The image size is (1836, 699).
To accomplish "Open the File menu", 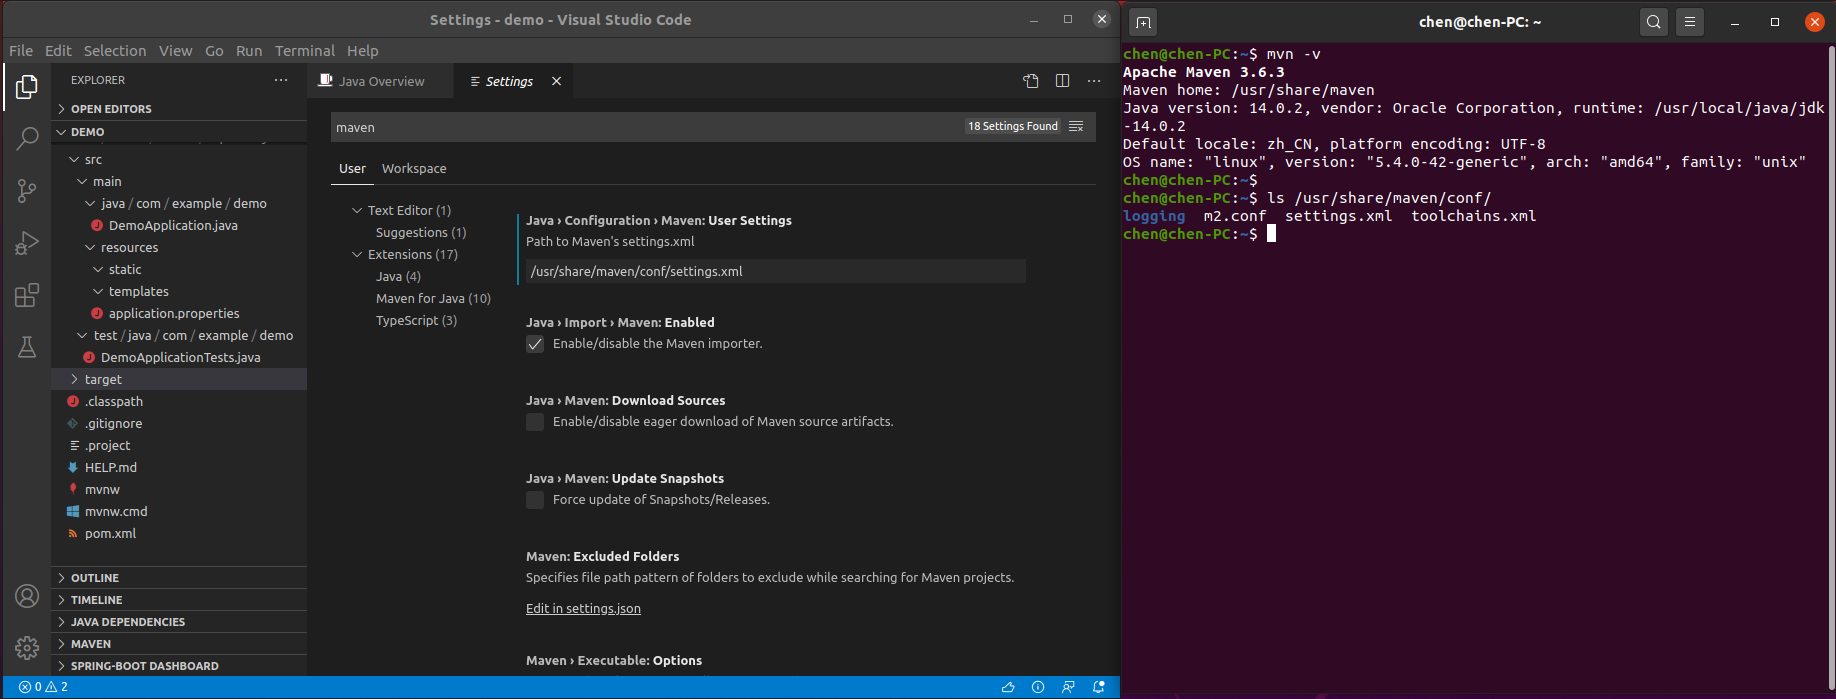I will [21, 51].
